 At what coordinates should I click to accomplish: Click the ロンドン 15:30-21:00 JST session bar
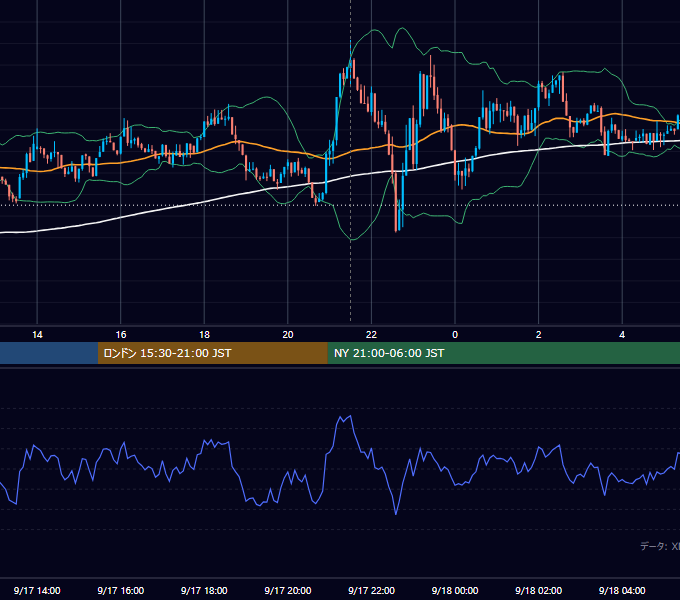[212, 353]
